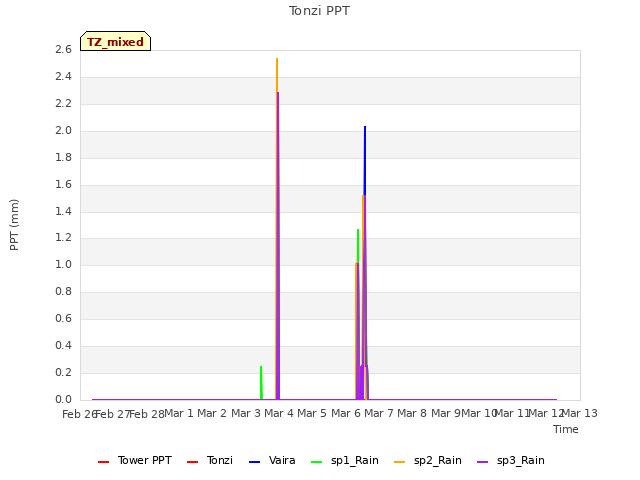Click the 2.0 y-axis tick value
Viewport: 640px width, 480px height.
pyautogui.click(x=63, y=131)
